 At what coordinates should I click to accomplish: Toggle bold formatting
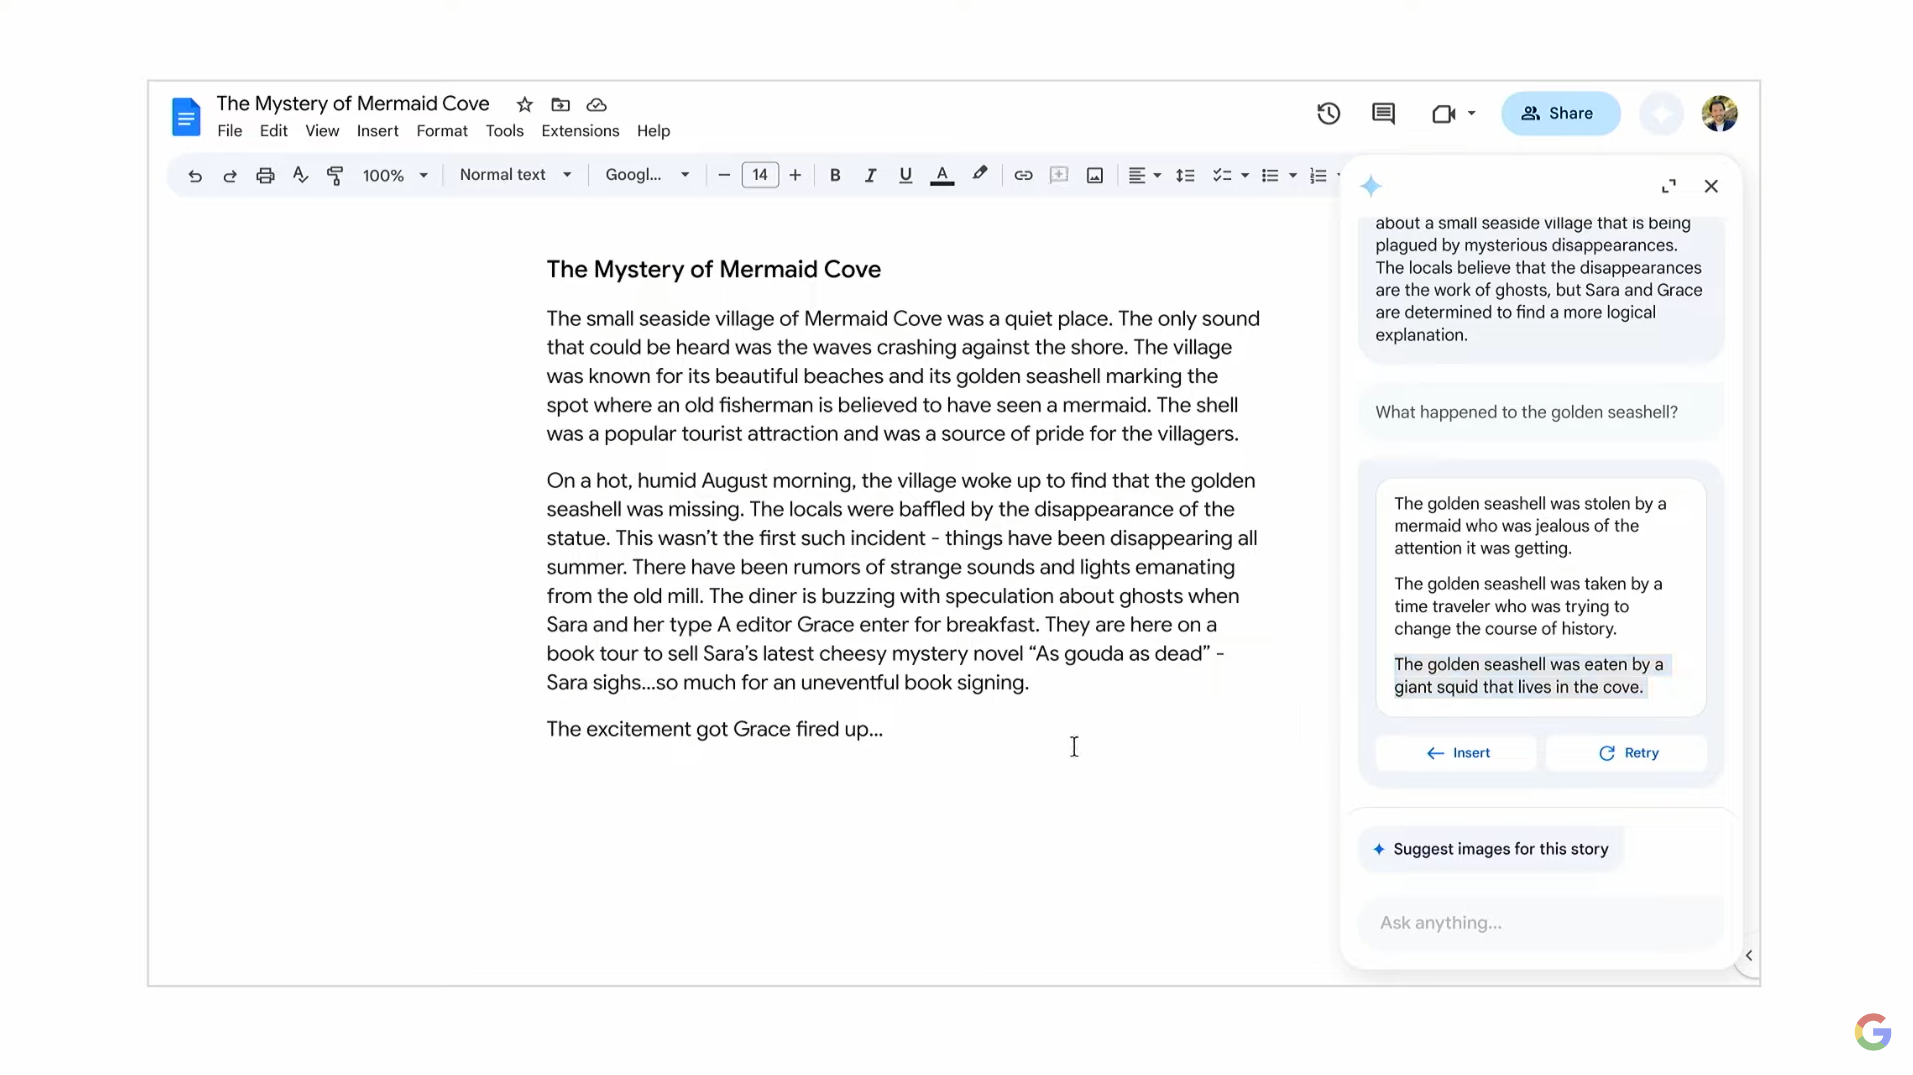point(834,175)
